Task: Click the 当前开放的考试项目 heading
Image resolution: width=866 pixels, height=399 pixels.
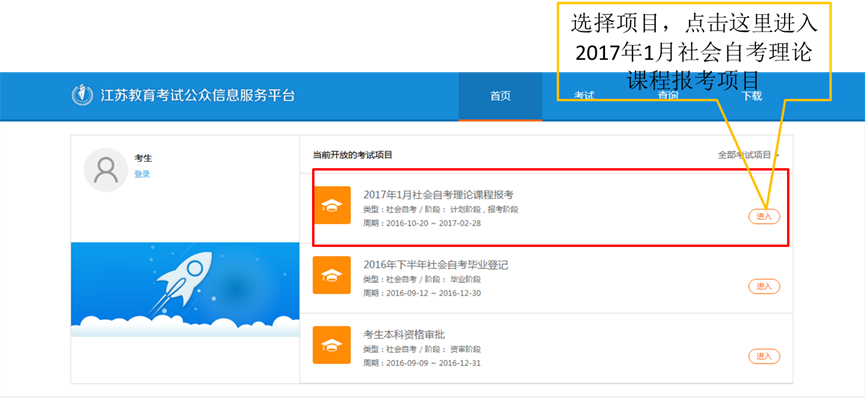Action: pos(352,155)
